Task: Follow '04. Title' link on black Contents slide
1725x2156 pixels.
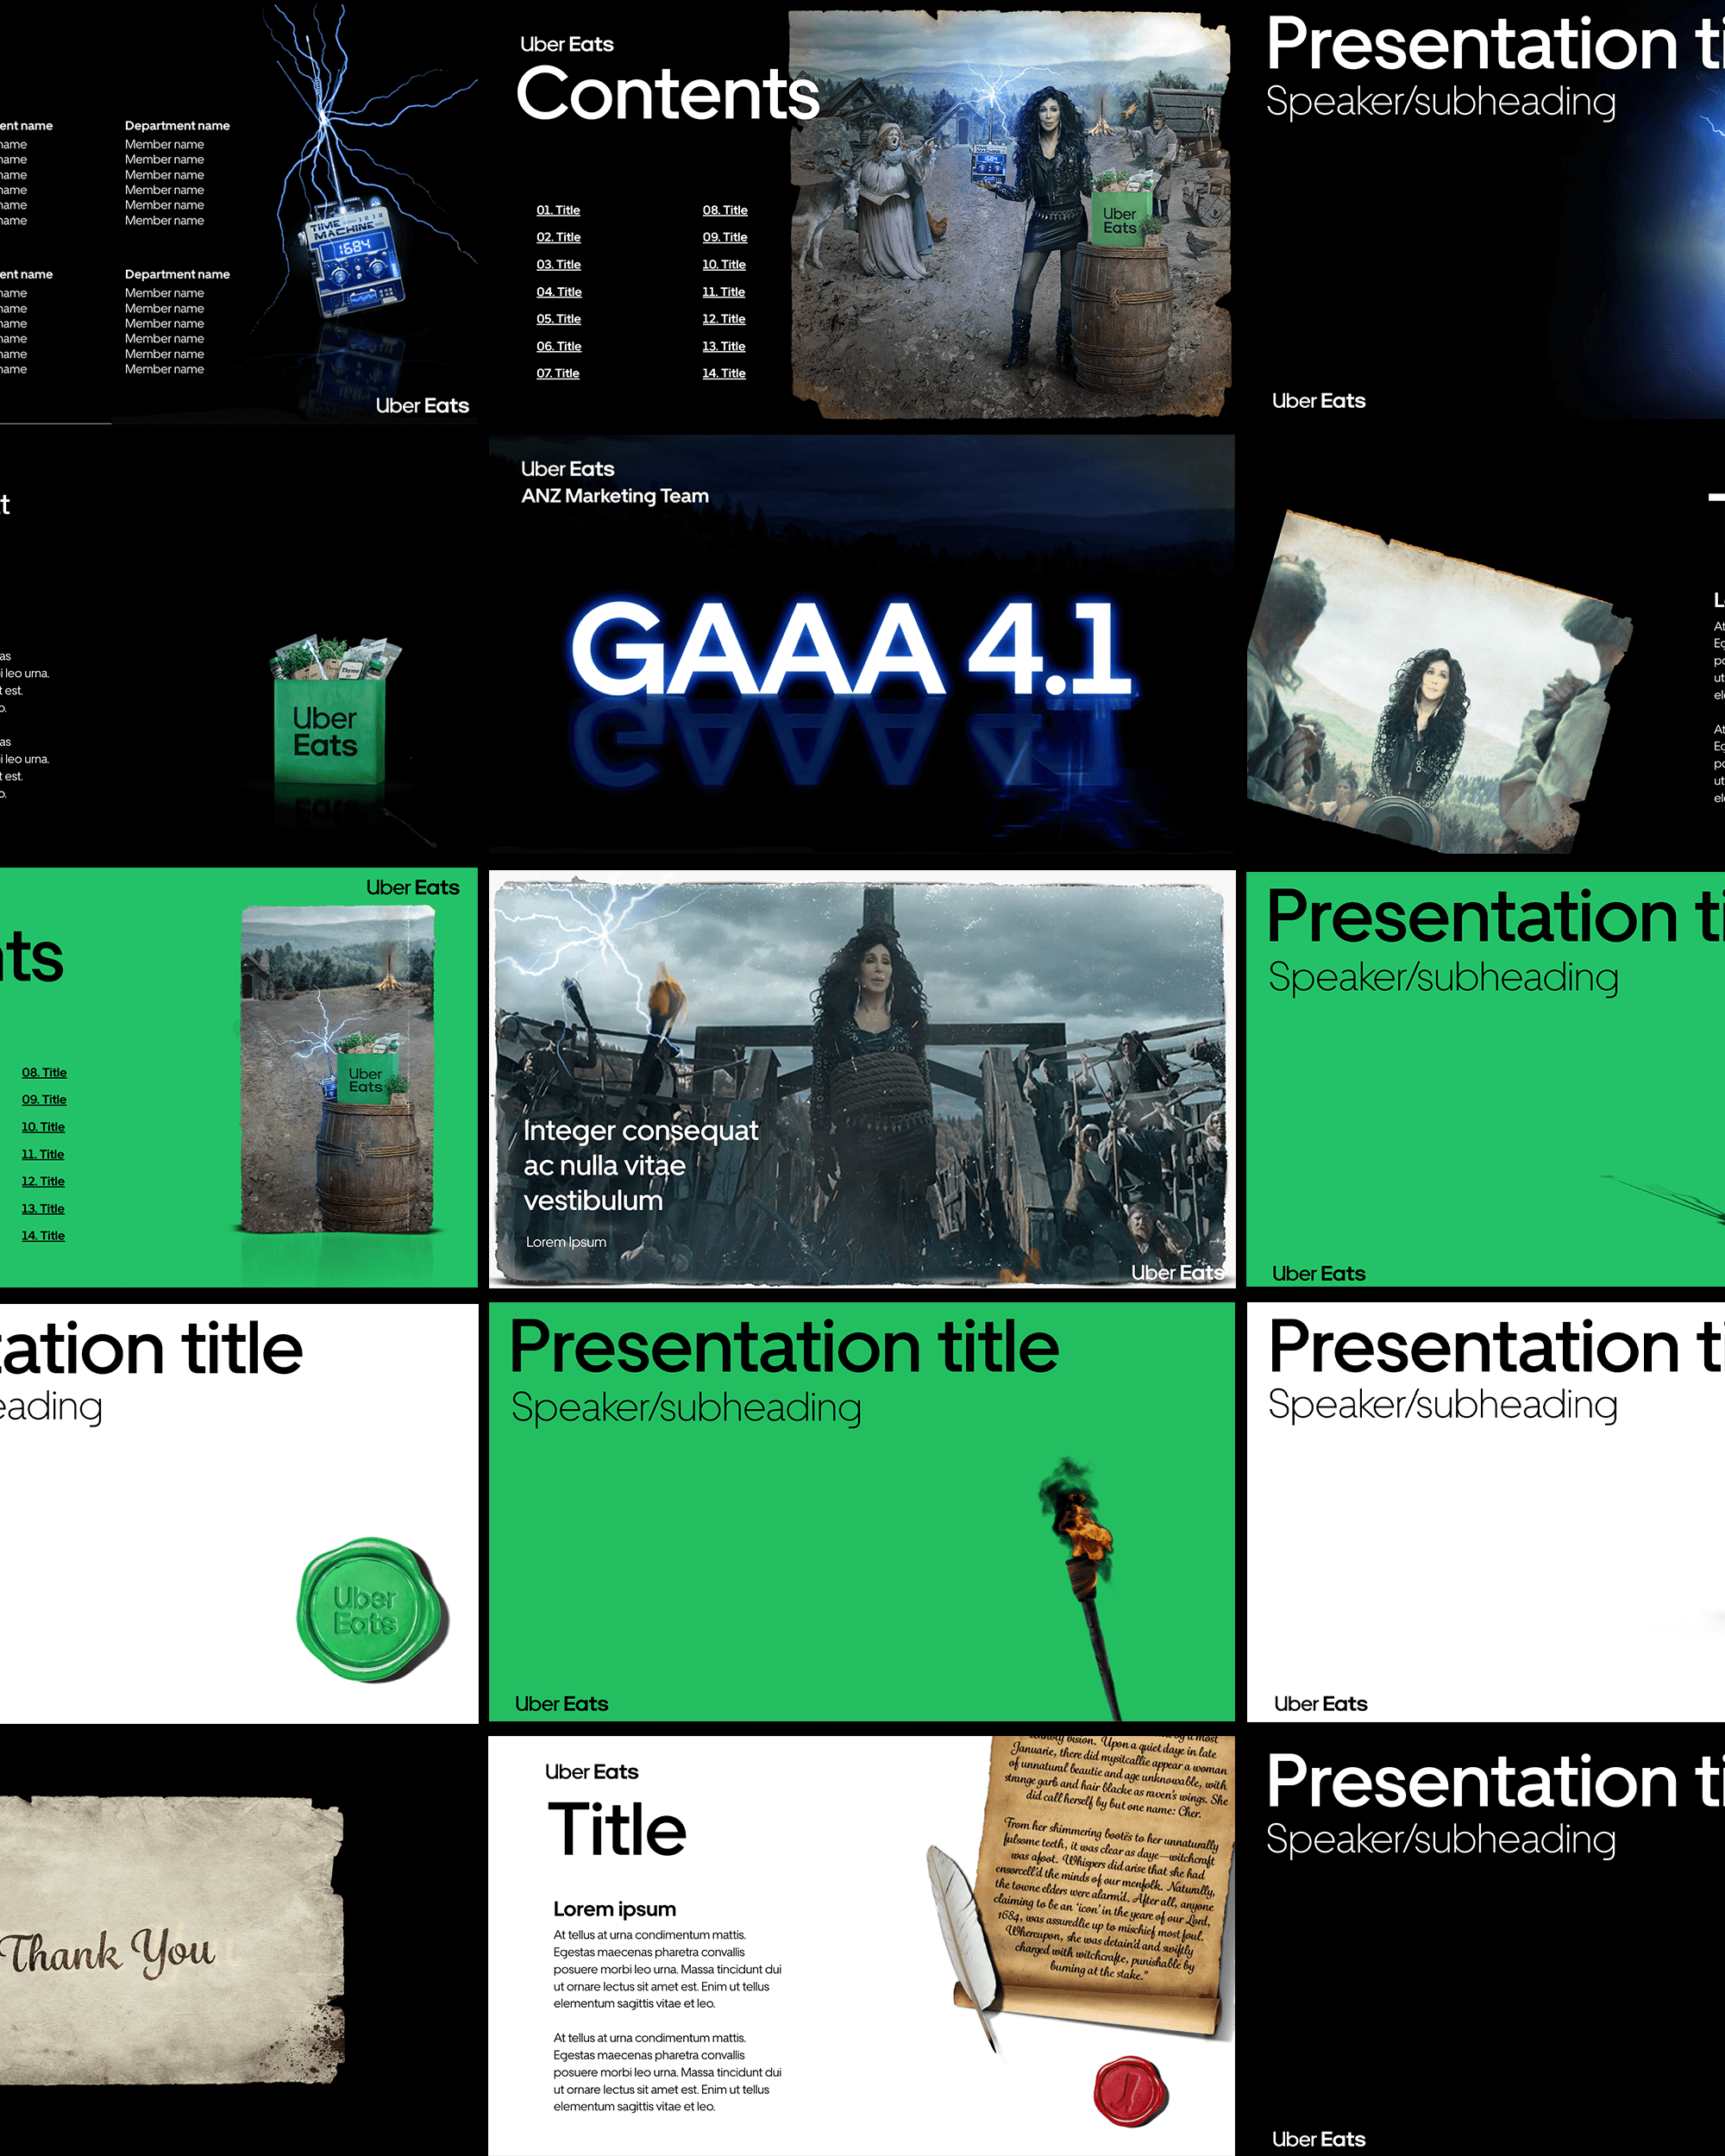Action: (558, 292)
